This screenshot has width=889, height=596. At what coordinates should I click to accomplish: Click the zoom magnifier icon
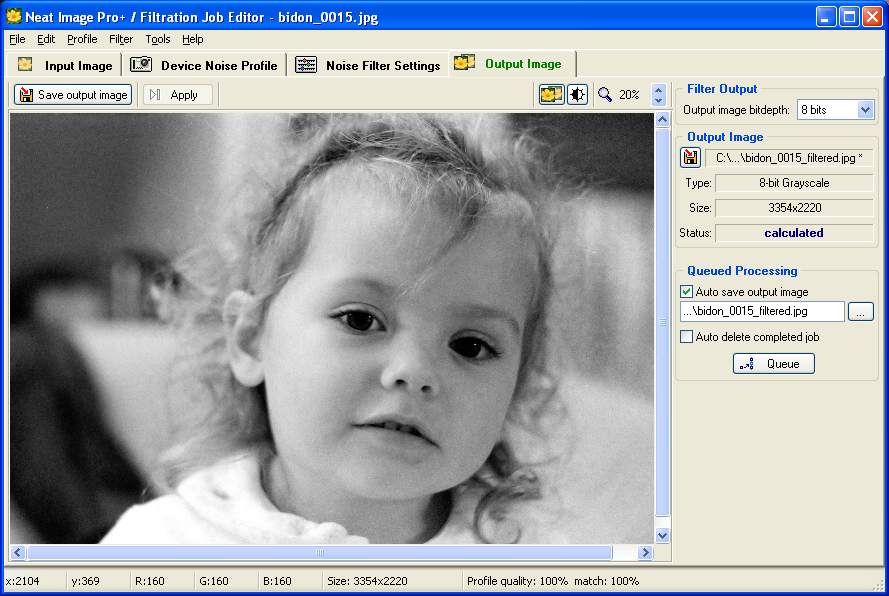point(605,95)
